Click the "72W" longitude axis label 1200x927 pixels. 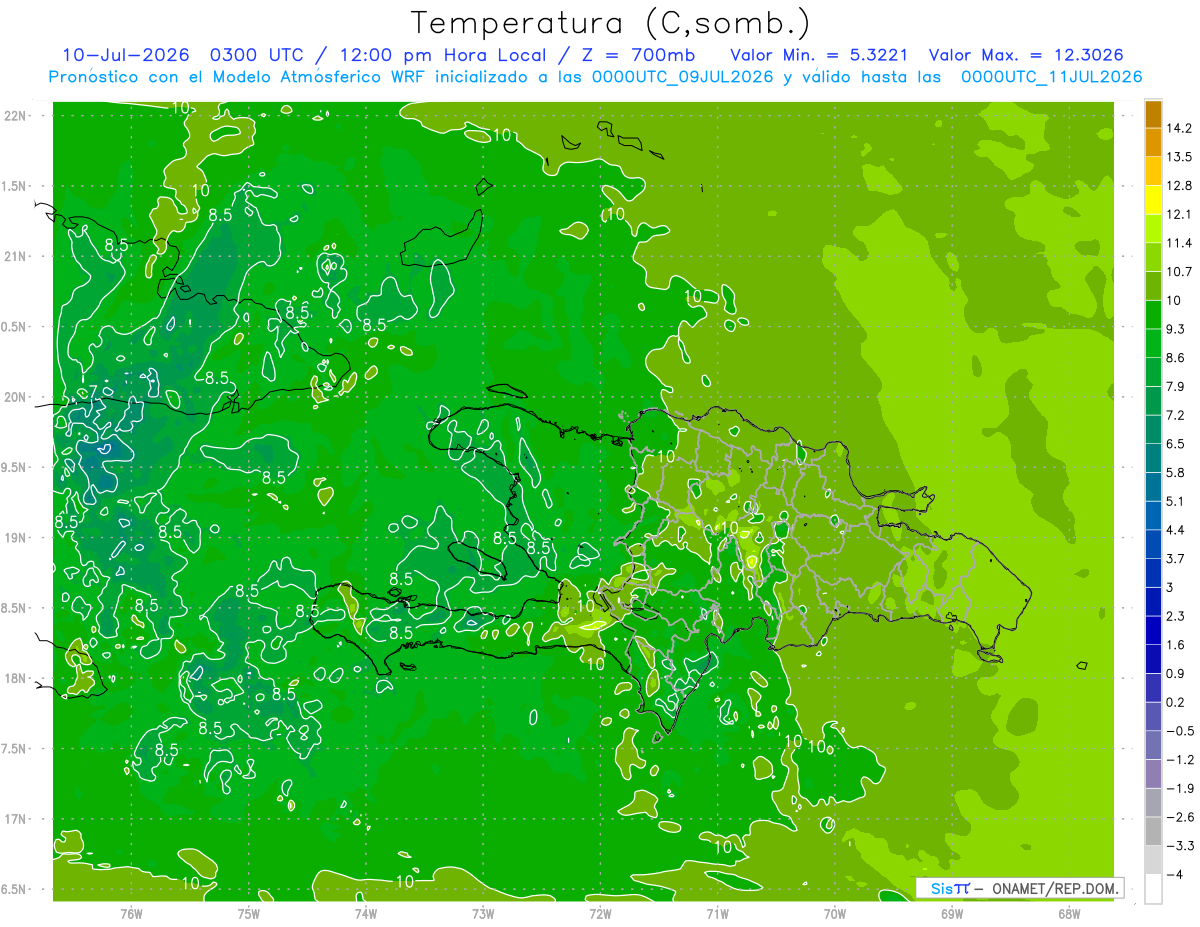tap(600, 915)
